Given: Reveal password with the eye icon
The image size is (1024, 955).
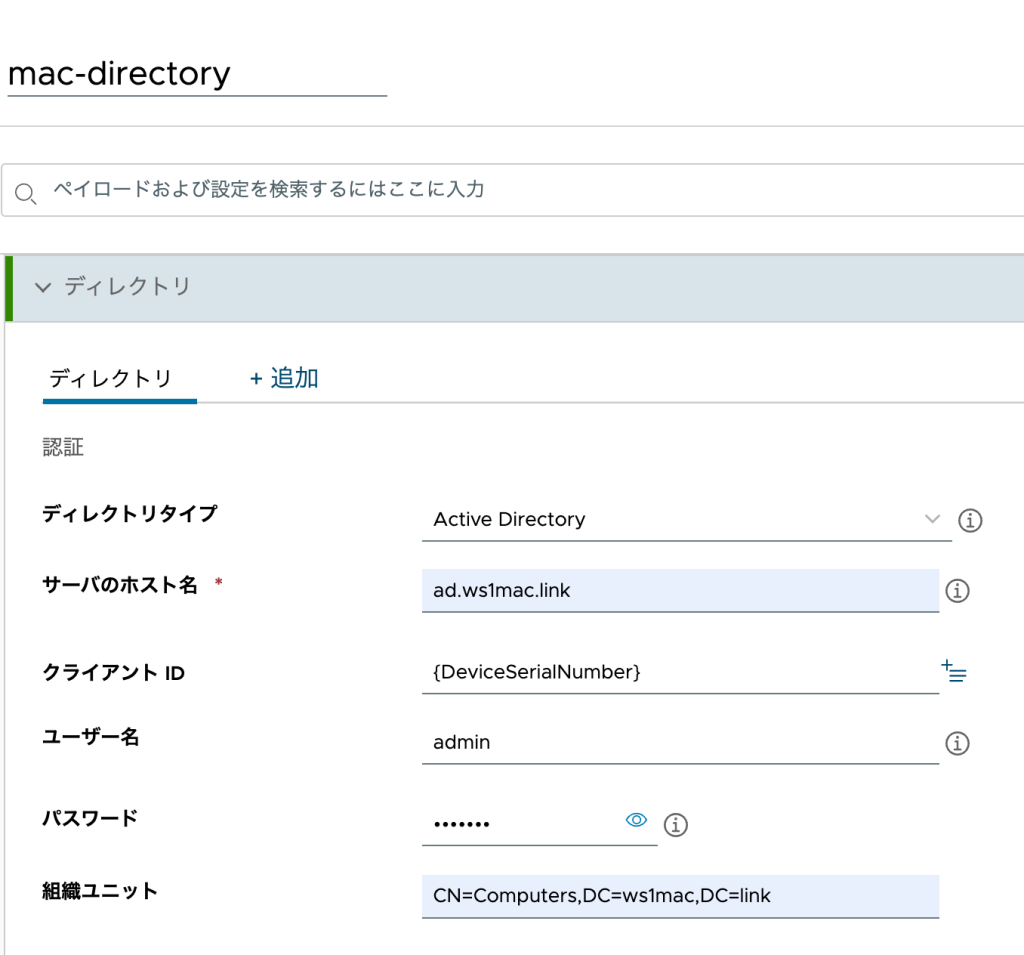Looking at the screenshot, I should point(636,820).
